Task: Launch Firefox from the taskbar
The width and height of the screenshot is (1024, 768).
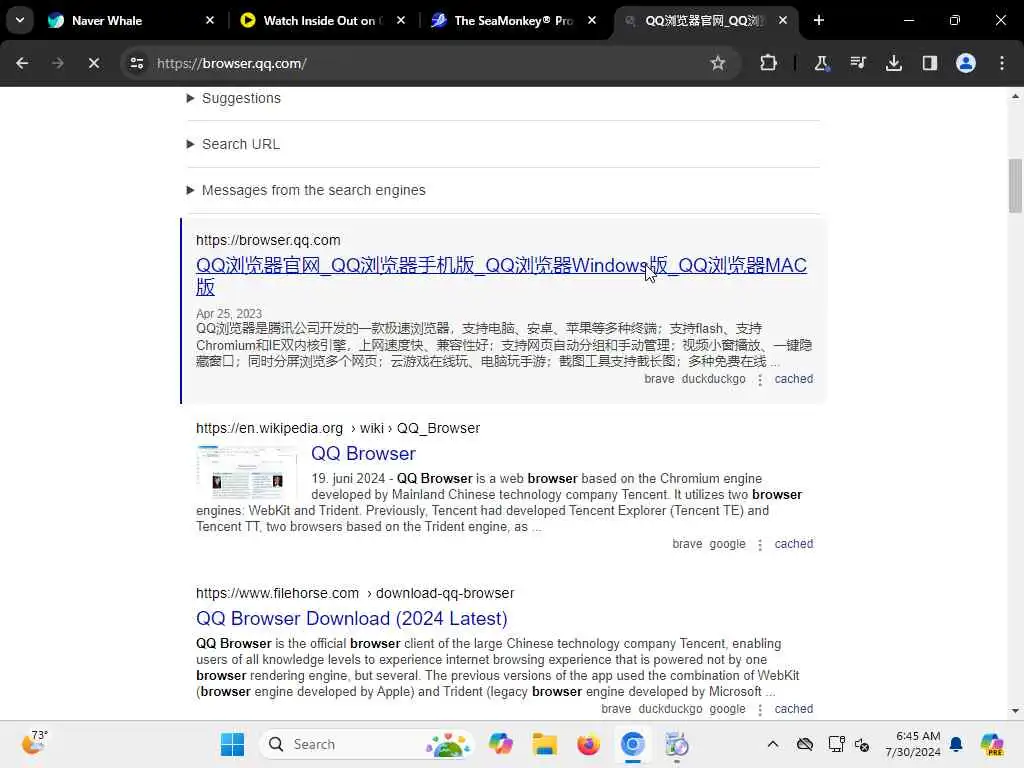Action: 588,744
